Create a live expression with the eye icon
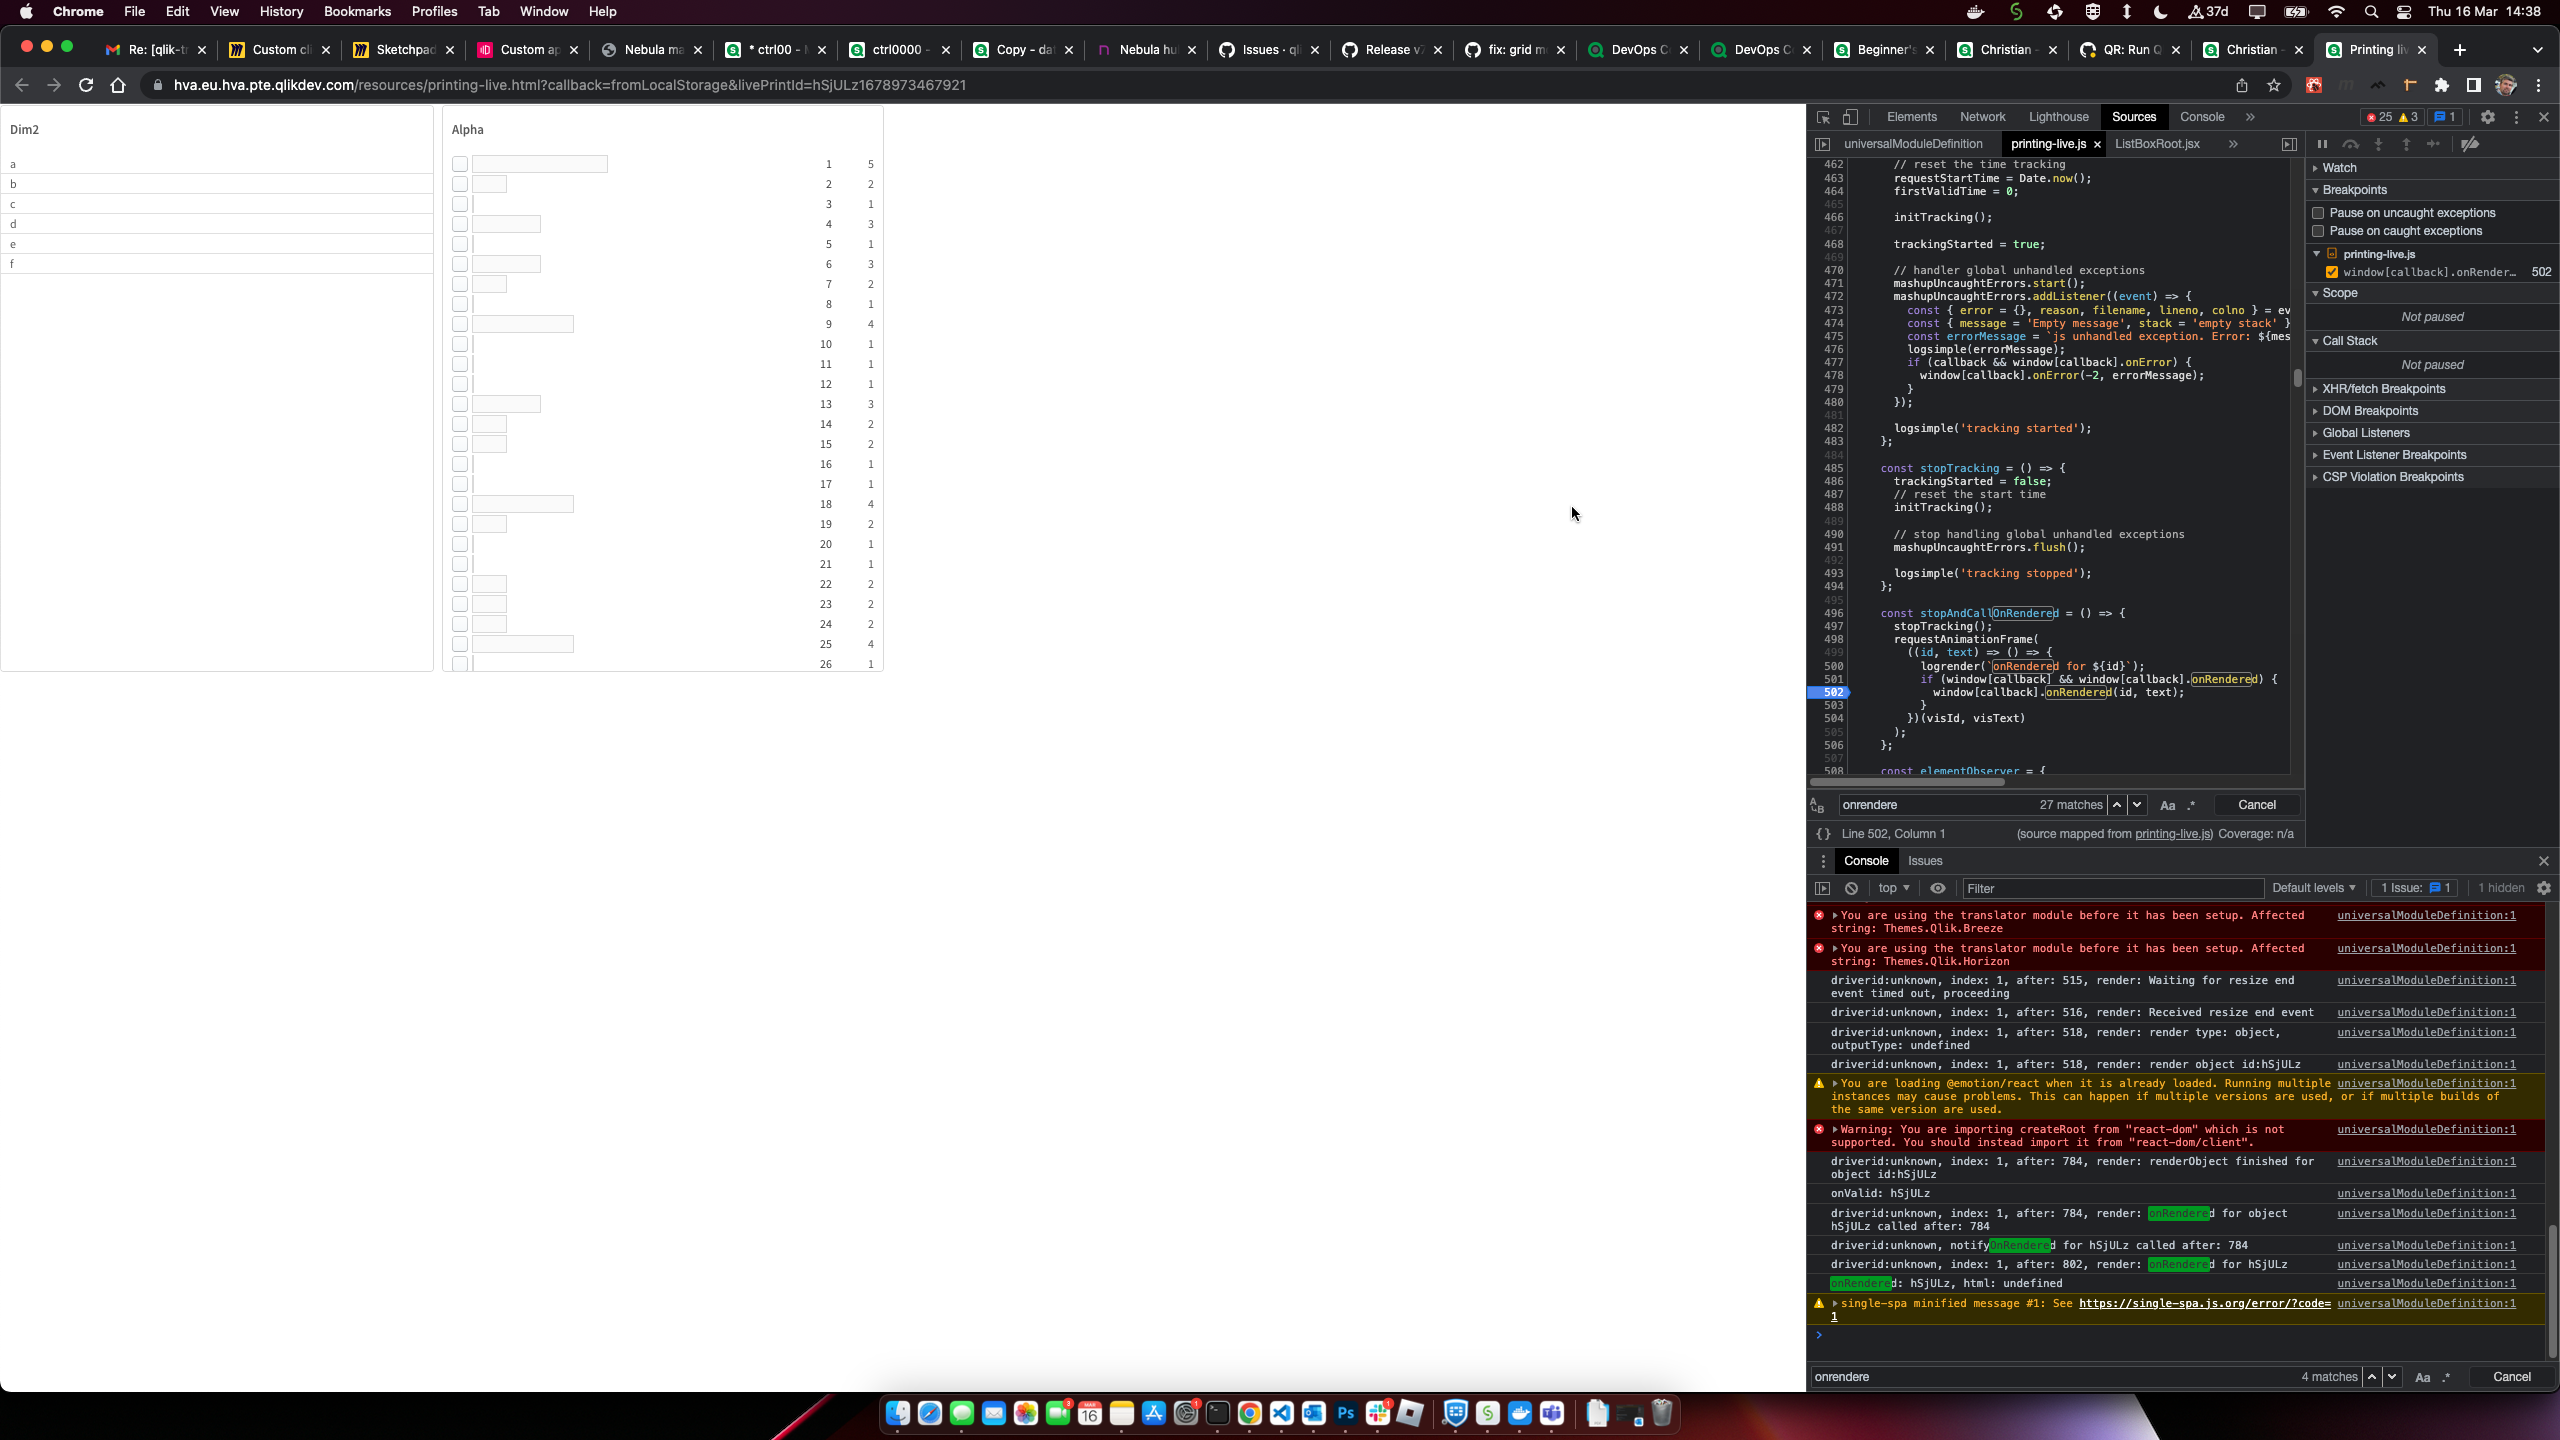Screen dimensions: 2560x1440 tap(1937, 888)
